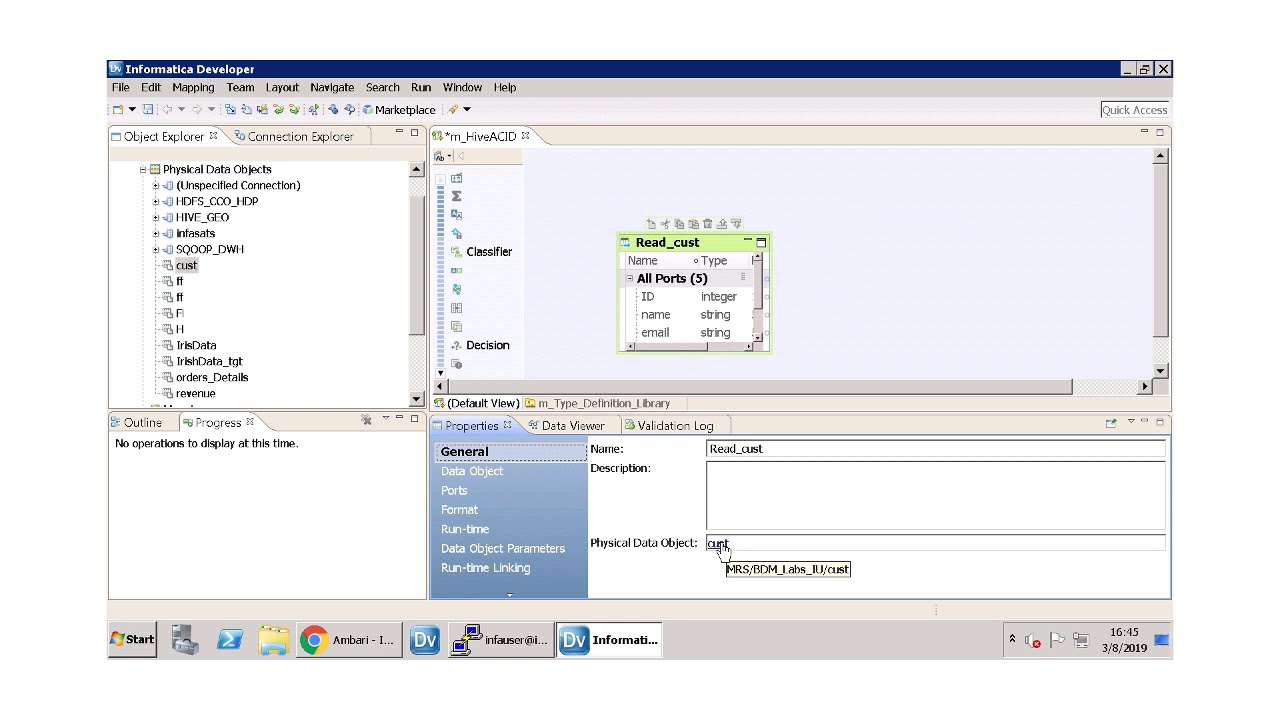Expand the infasats connection node
1280x720 pixels.
click(155, 234)
